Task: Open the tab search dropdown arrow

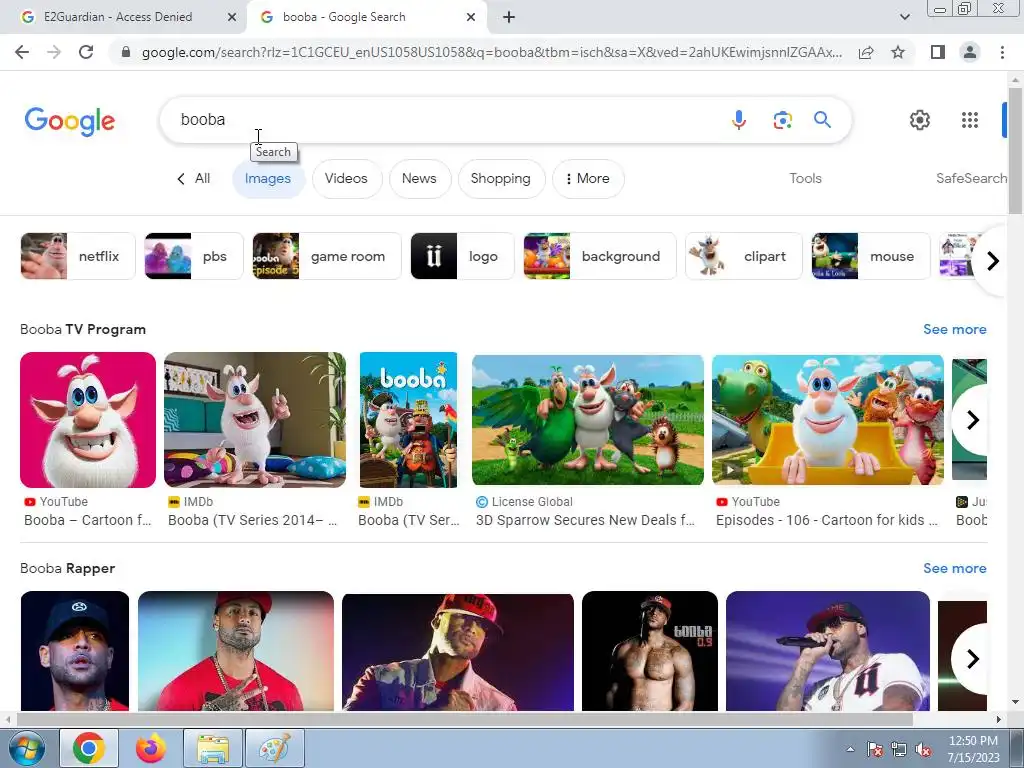Action: click(x=904, y=17)
